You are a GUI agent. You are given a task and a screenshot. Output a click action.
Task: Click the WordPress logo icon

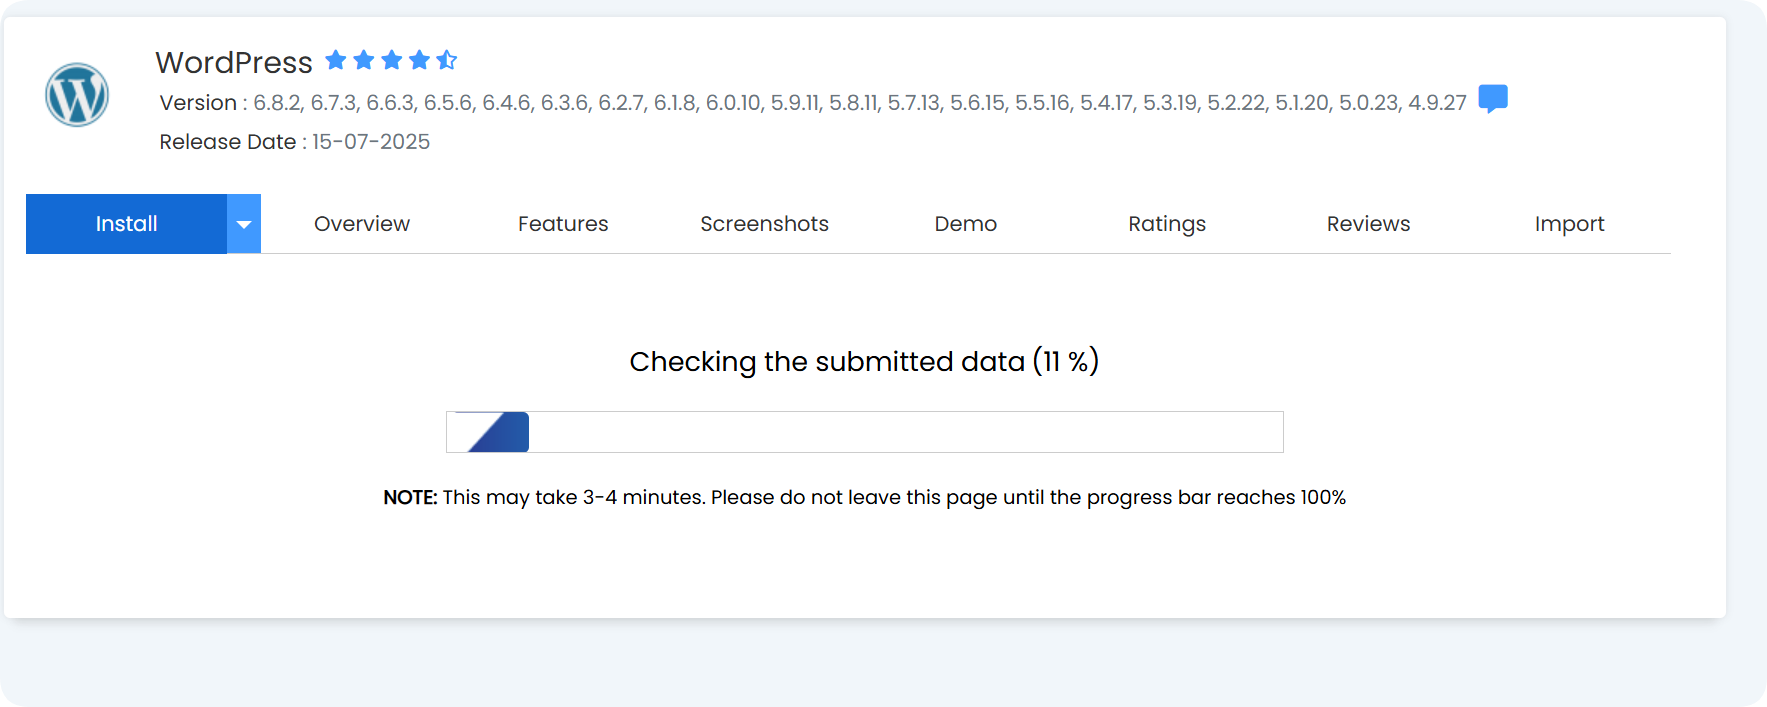(x=77, y=95)
